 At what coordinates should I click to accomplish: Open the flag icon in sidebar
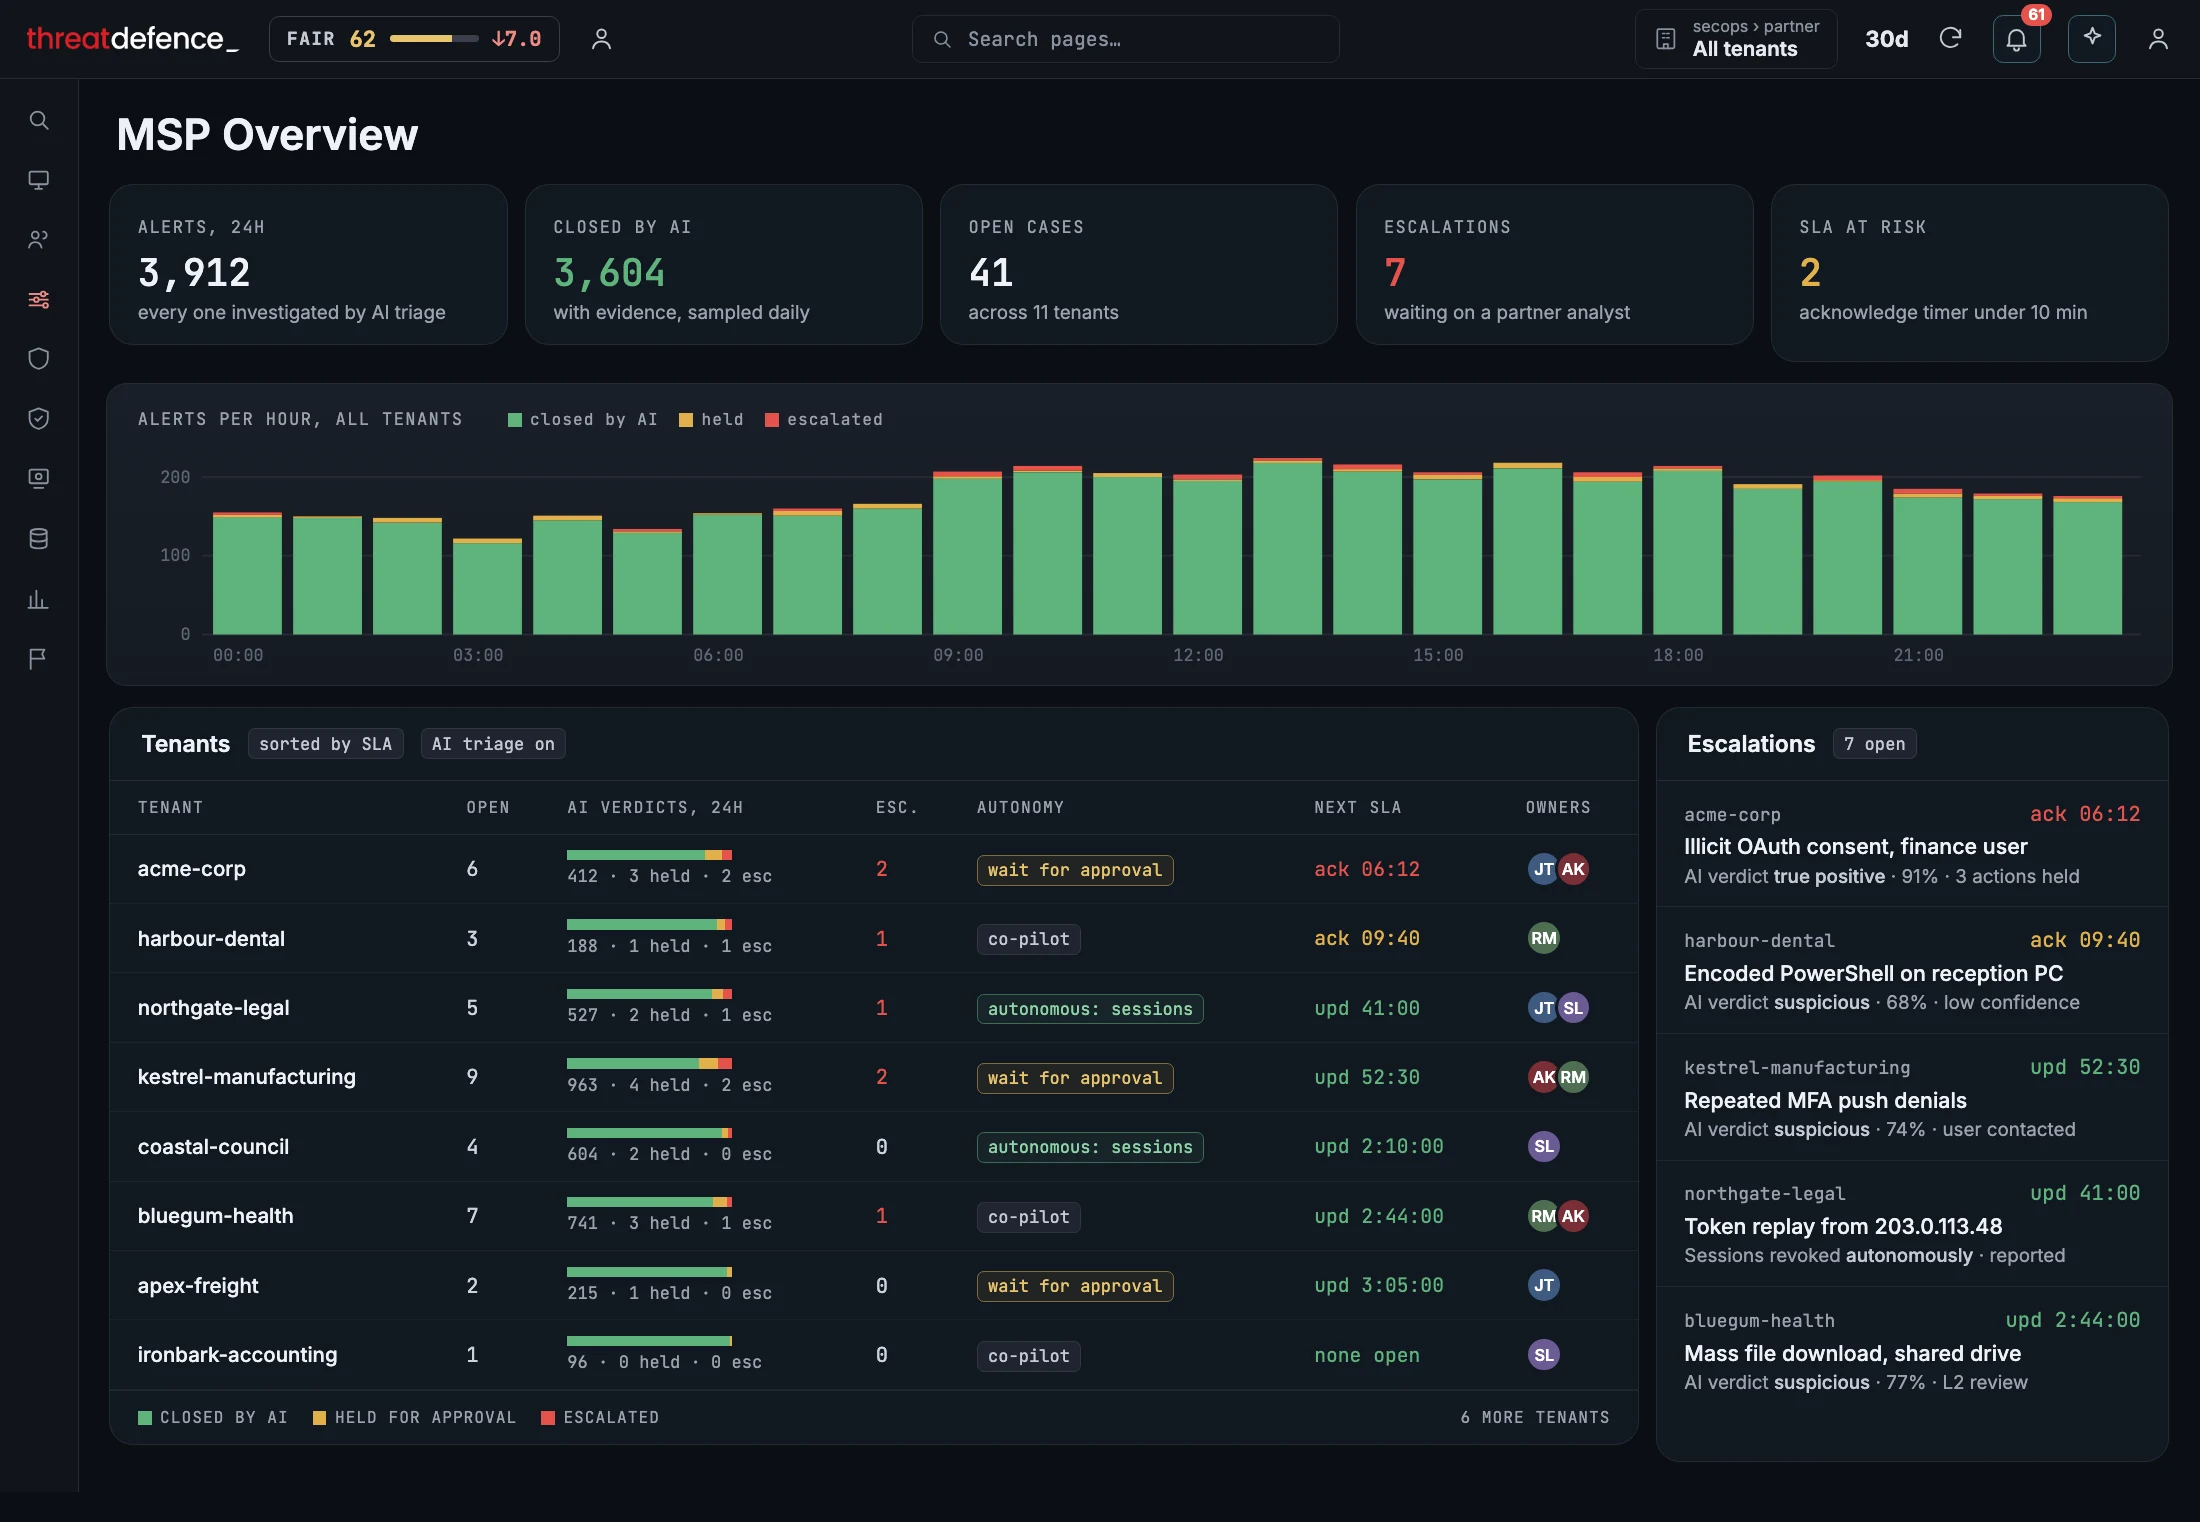pyautogui.click(x=39, y=658)
